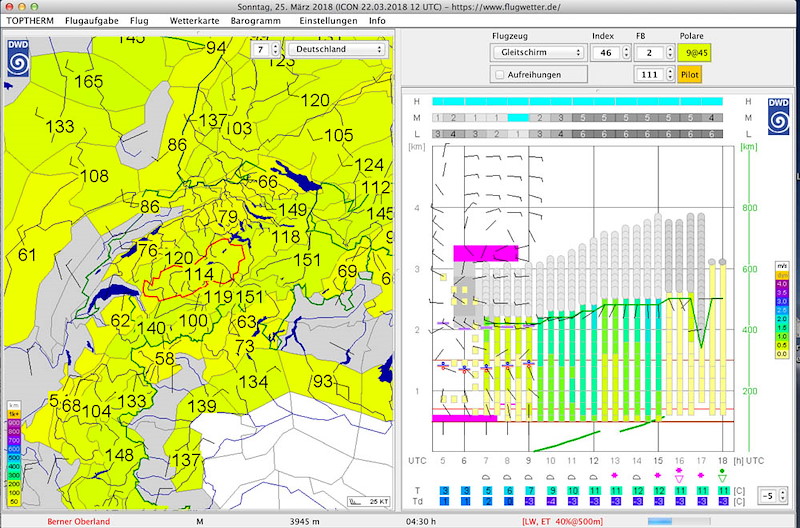Click the orange Pilot button
Screen dimensions: 800x528
[x=689, y=74]
